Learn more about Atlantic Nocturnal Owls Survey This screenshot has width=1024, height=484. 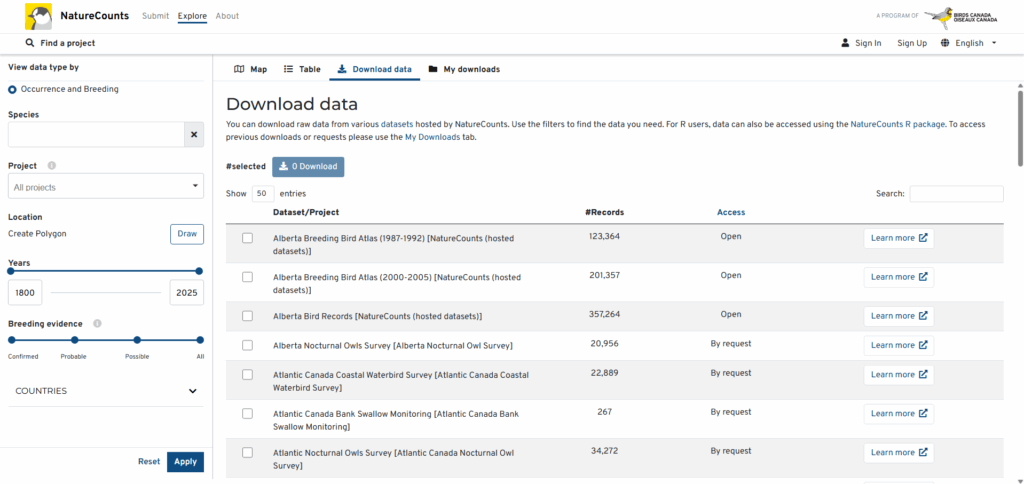pos(899,453)
